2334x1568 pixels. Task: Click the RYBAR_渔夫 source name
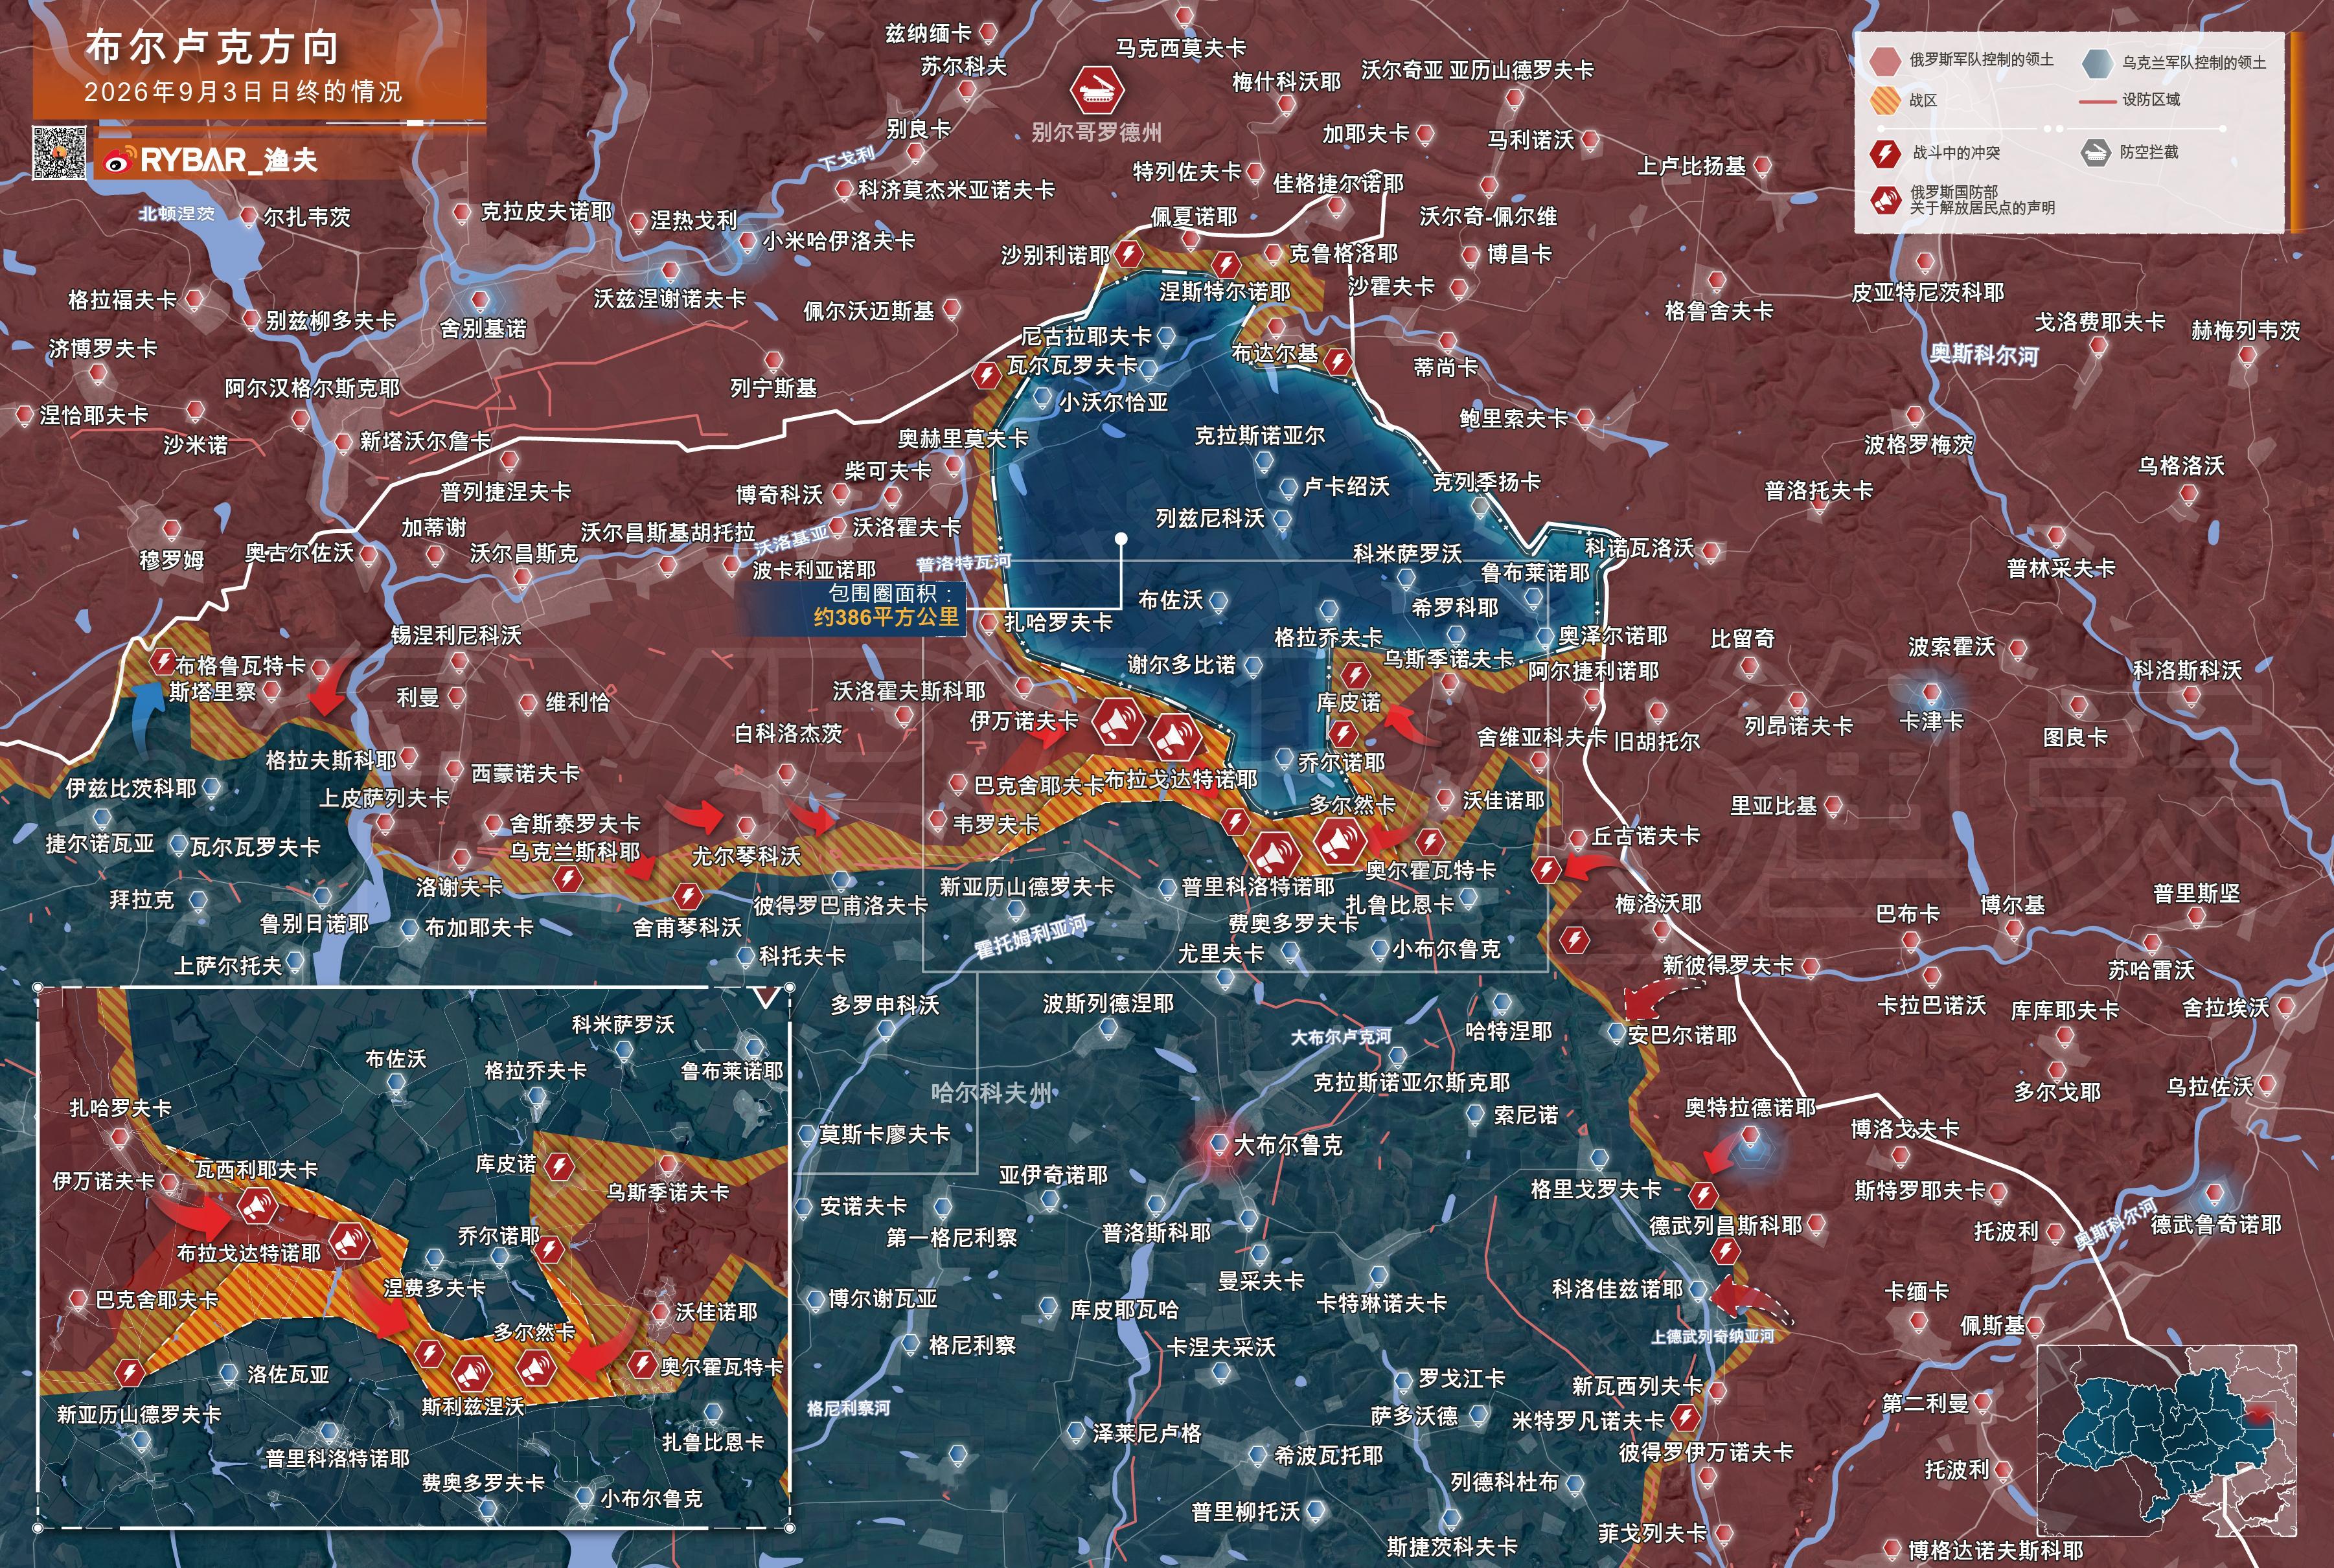click(x=228, y=160)
